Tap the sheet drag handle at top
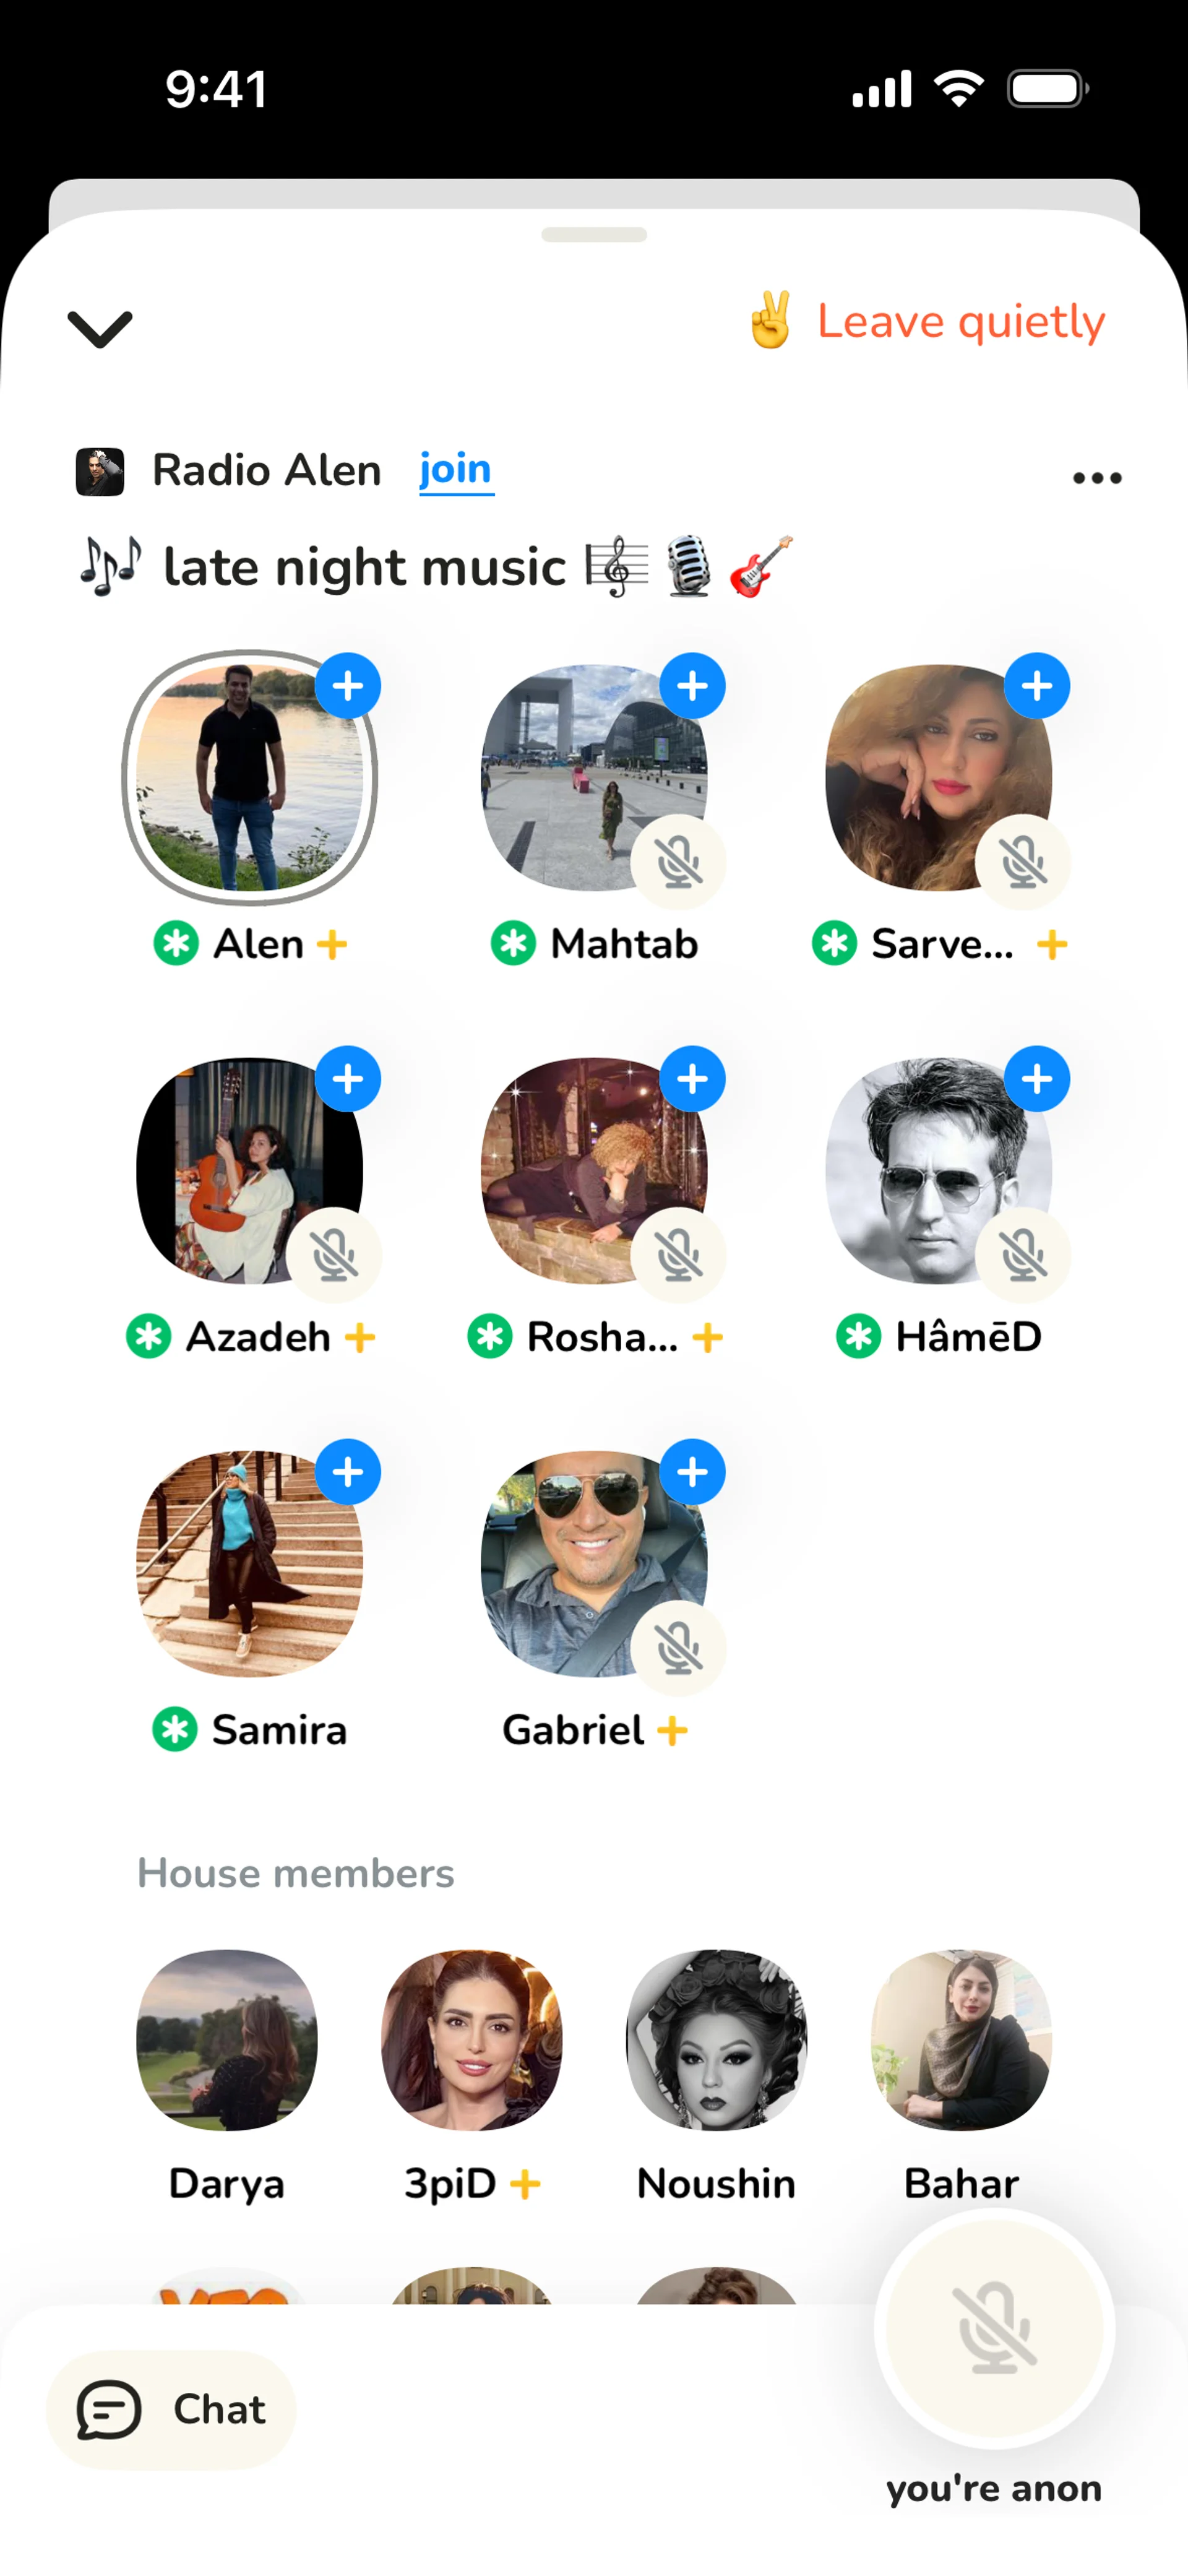The image size is (1188, 2576). (x=594, y=235)
